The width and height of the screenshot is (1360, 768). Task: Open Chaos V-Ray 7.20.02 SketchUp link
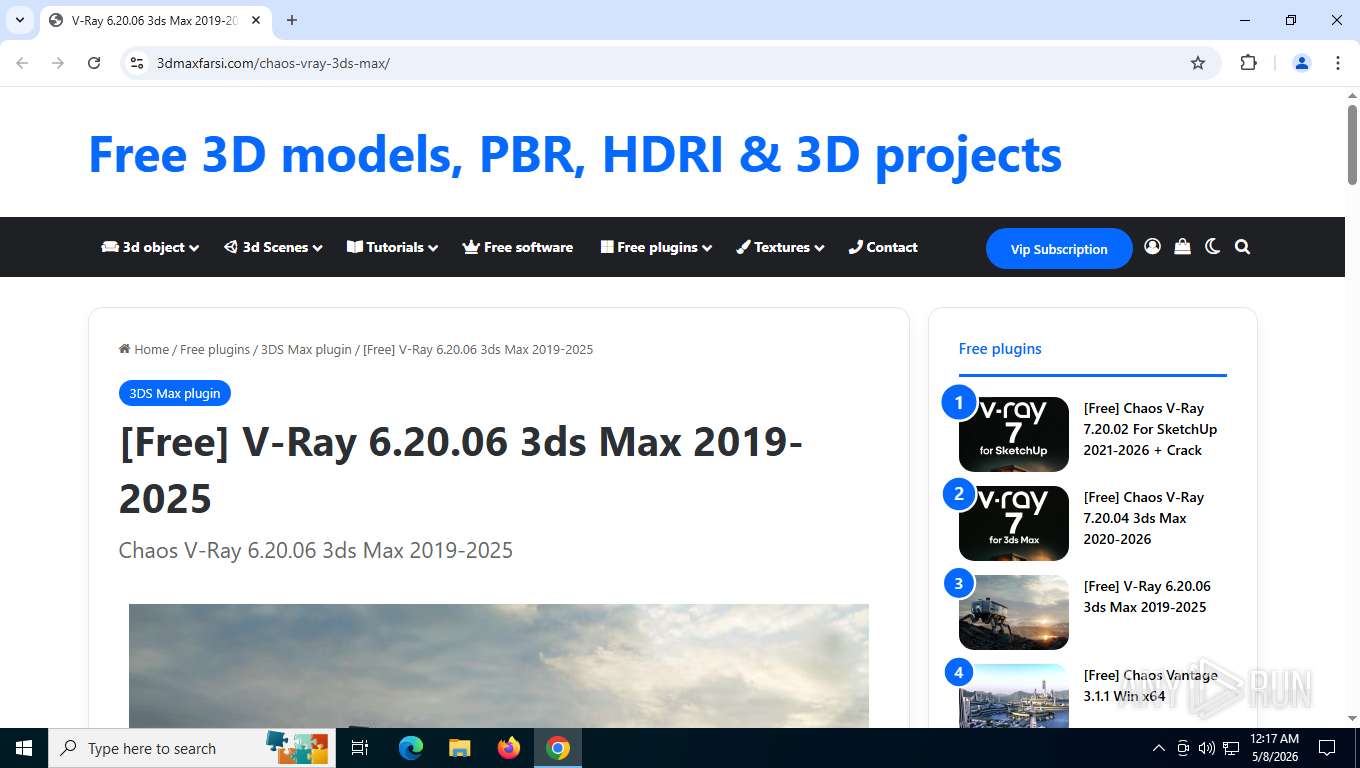1150,429
